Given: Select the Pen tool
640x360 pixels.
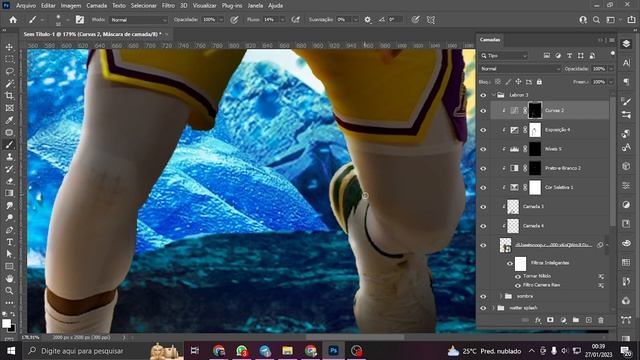Looking at the screenshot, I should 9,230.
